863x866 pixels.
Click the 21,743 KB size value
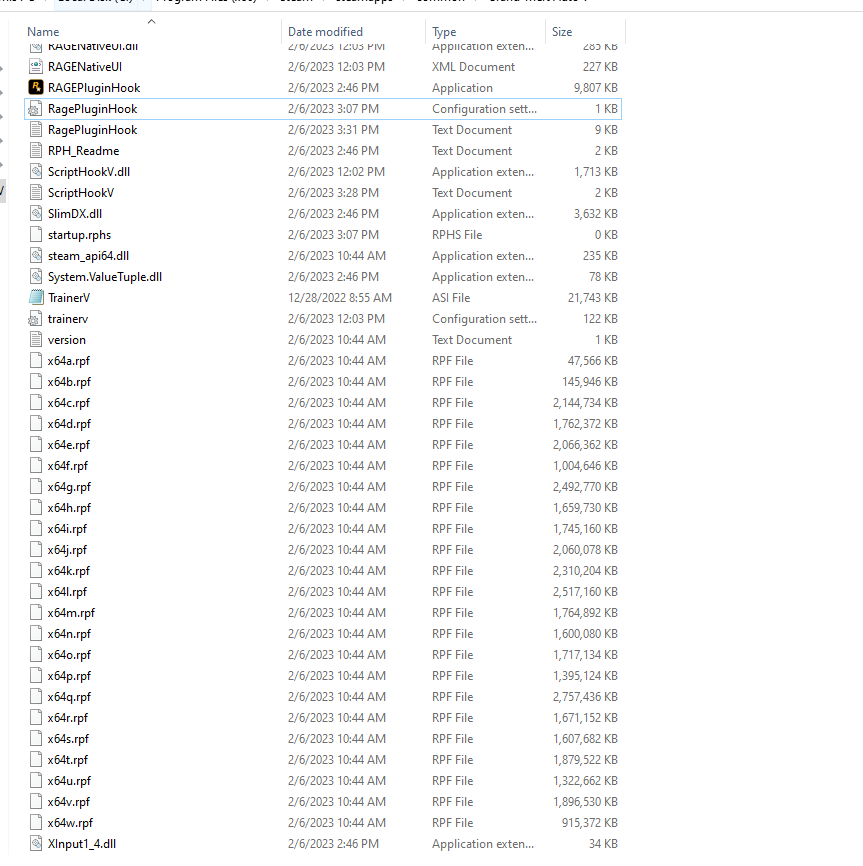[592, 298]
